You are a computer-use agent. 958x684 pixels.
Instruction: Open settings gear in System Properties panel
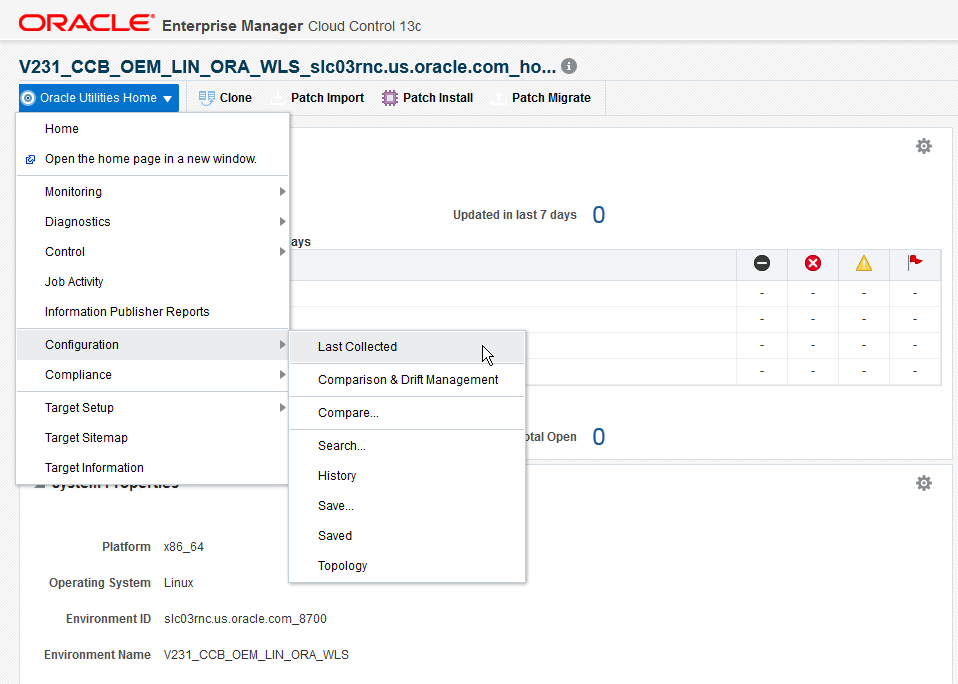pos(924,483)
